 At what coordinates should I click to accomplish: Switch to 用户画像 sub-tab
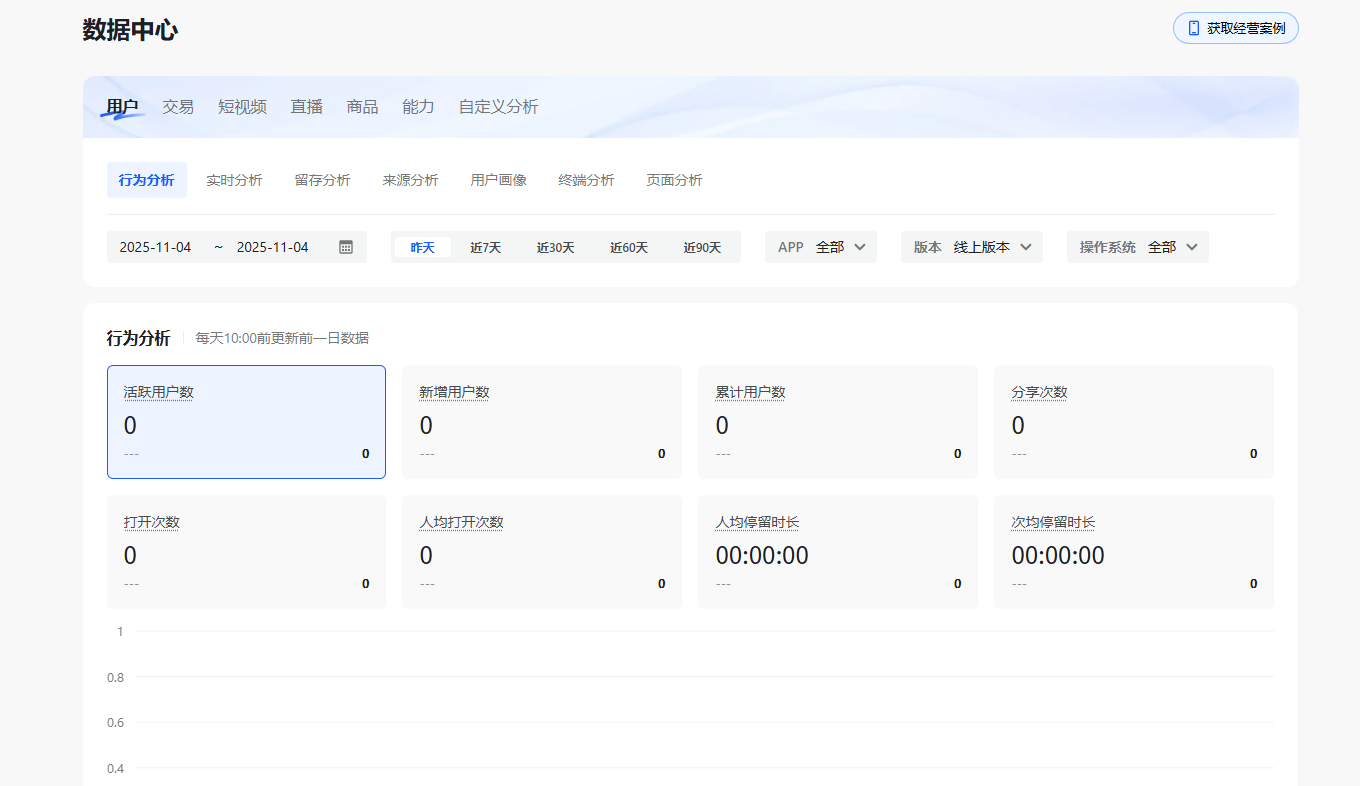498,180
